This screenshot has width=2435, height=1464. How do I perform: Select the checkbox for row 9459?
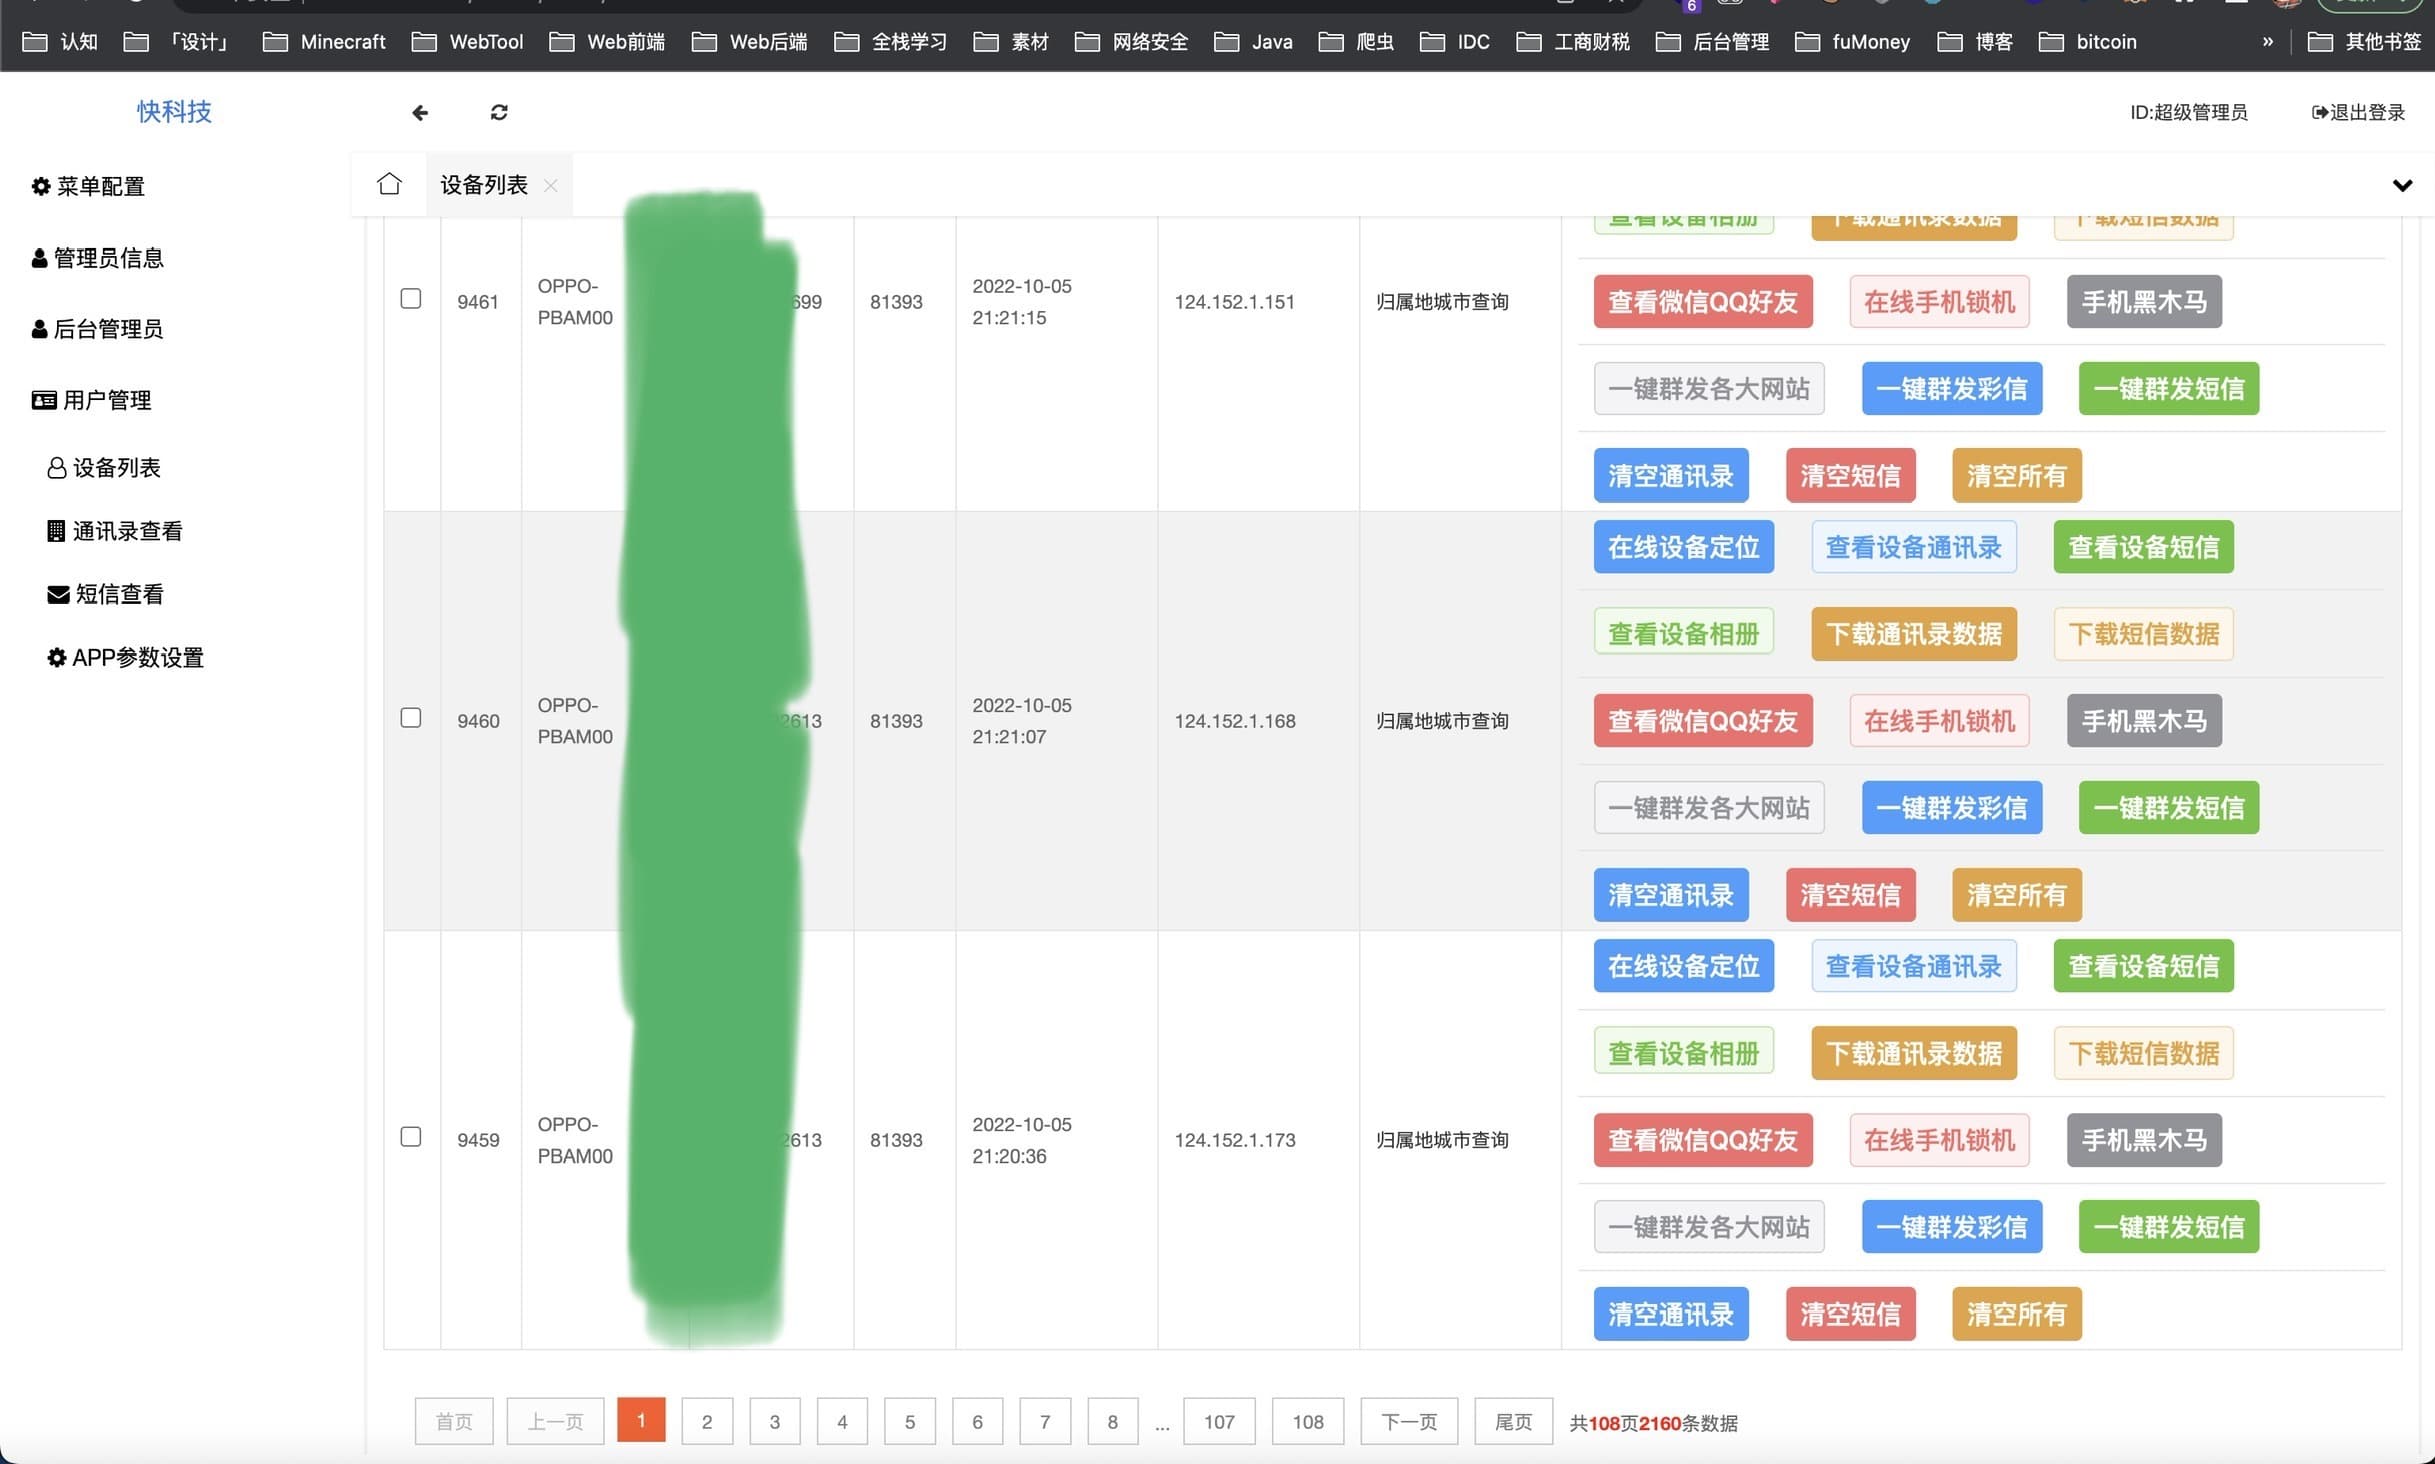(x=411, y=1137)
